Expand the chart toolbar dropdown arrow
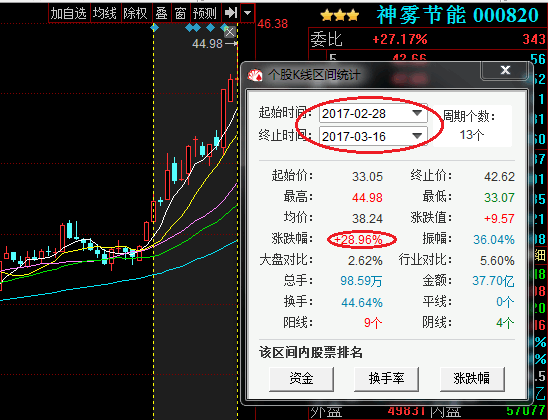 (x=247, y=14)
